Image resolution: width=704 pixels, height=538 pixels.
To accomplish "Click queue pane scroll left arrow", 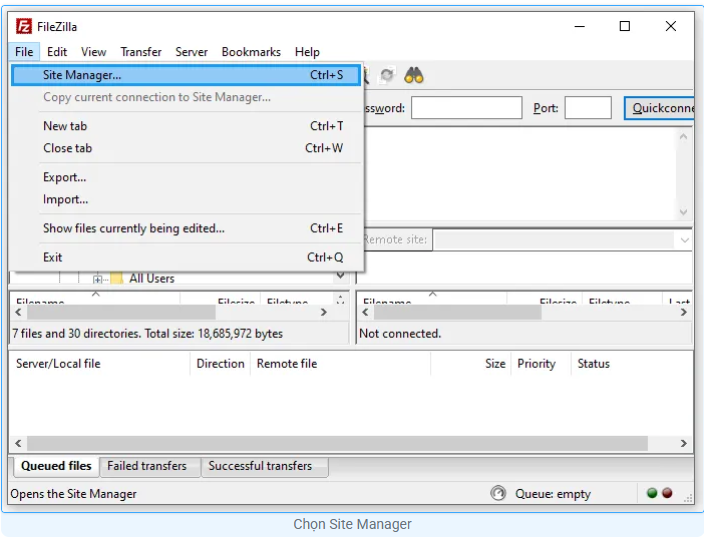I will pos(18,443).
